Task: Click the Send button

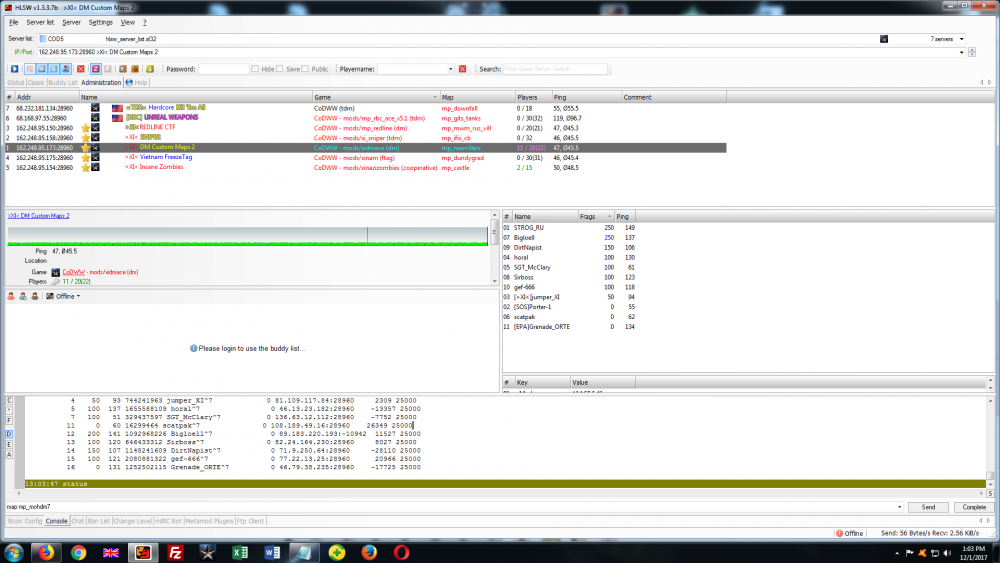Action: (928, 507)
